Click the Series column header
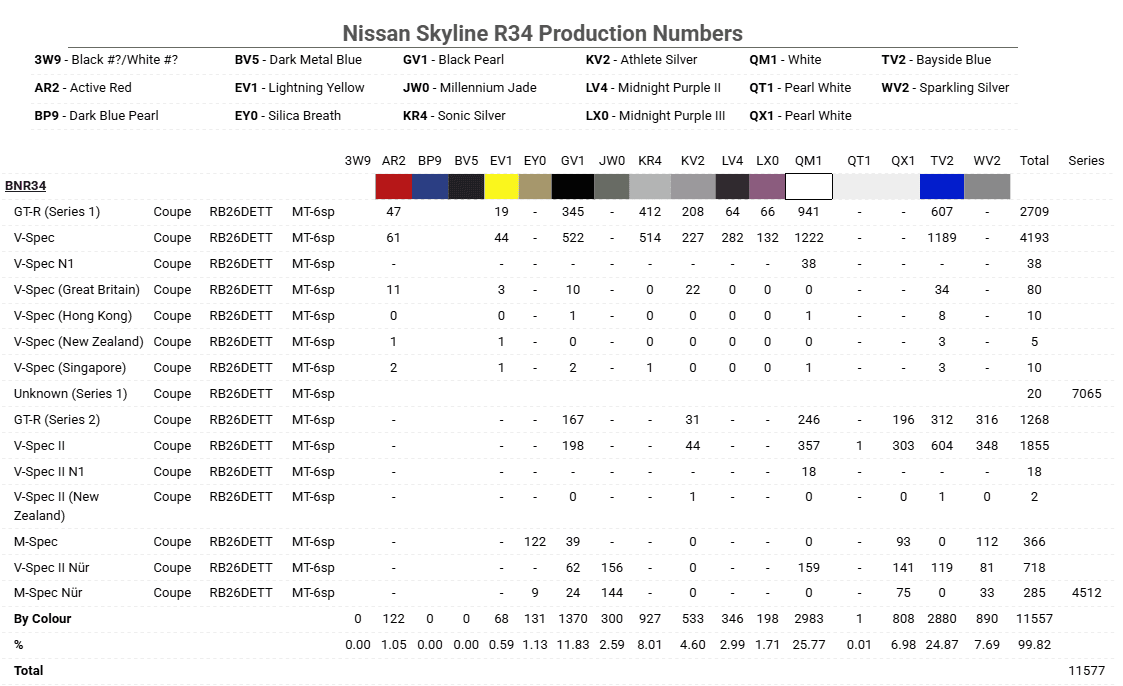 [x=1086, y=160]
